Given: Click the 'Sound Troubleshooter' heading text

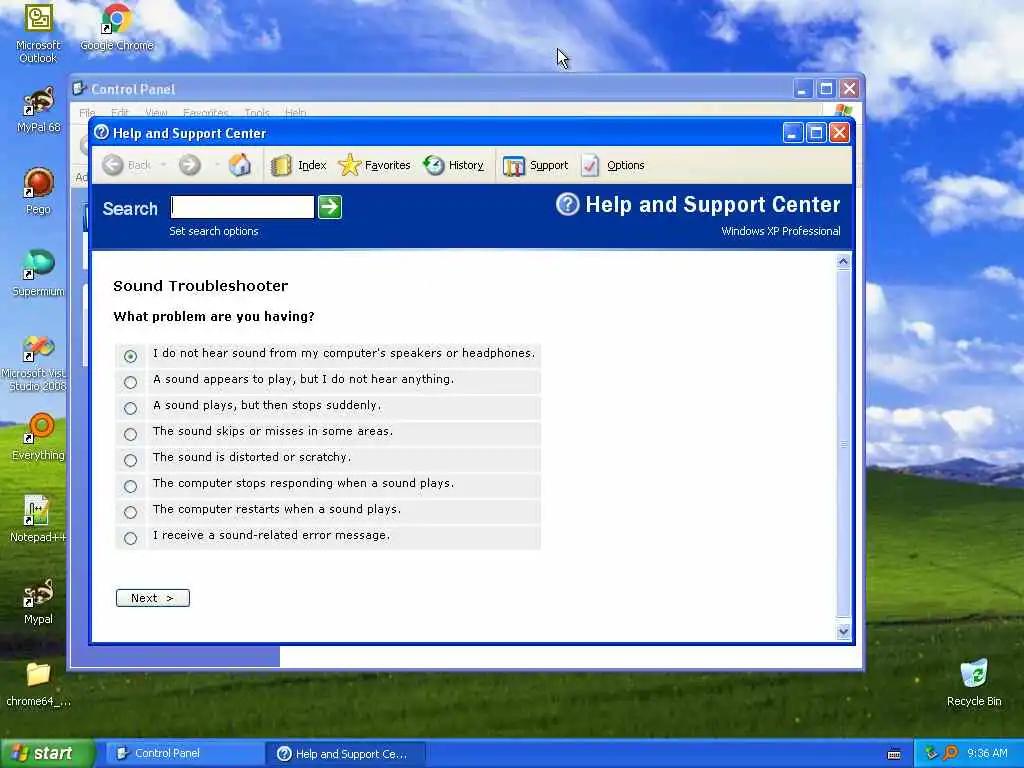Looking at the screenshot, I should click(200, 286).
